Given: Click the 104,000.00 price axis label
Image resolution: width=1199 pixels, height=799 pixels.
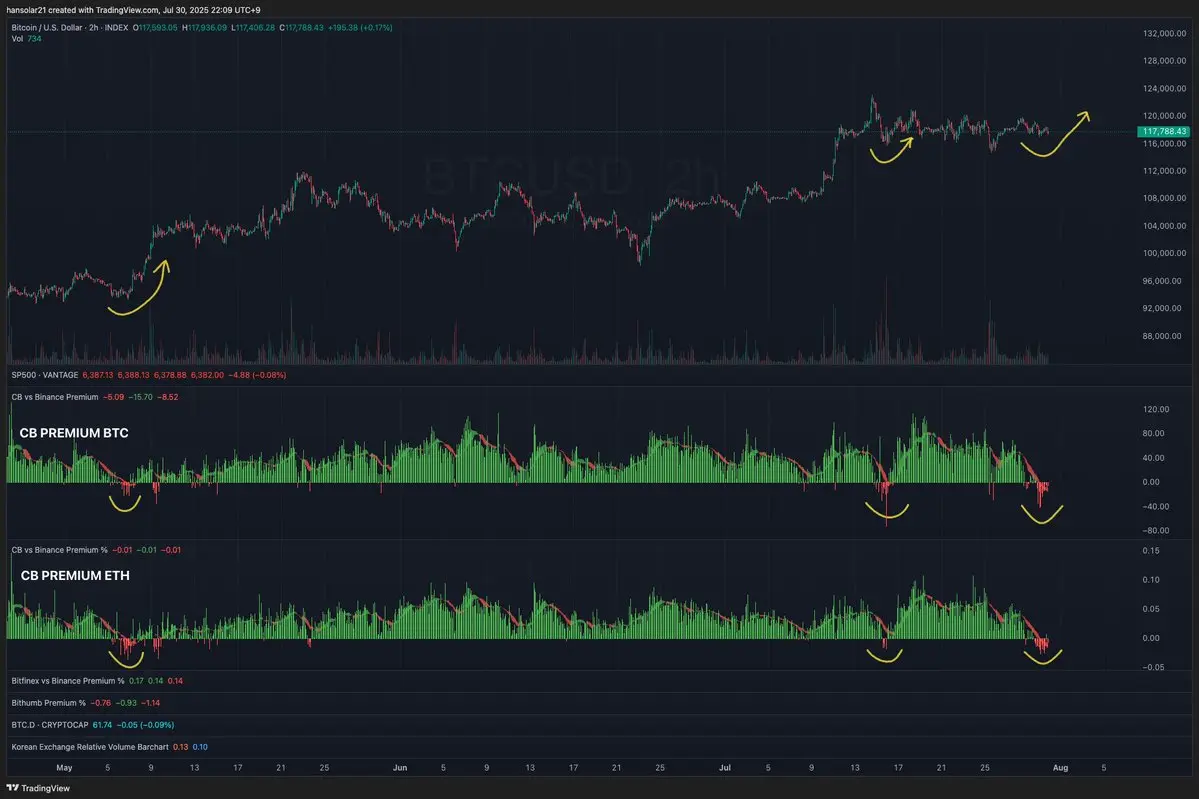Looking at the screenshot, I should point(1164,226).
